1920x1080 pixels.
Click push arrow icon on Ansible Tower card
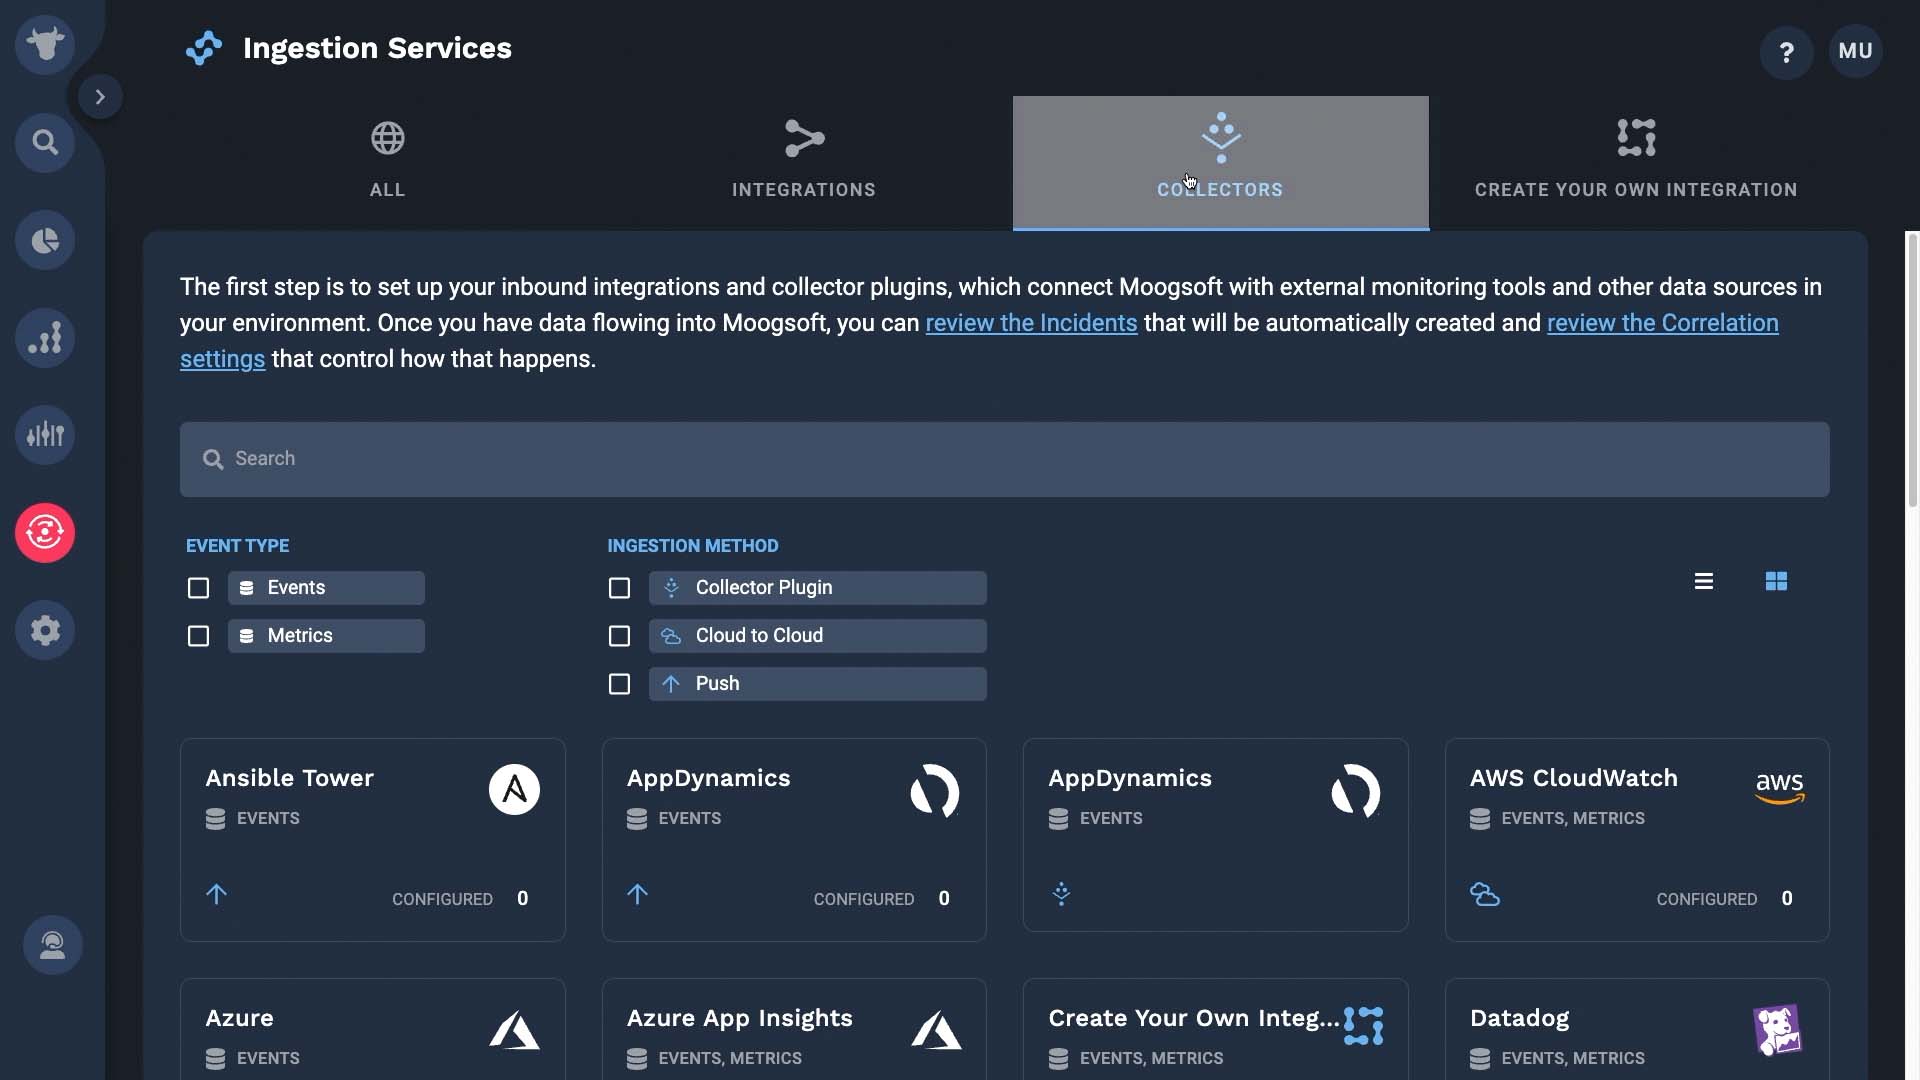pyautogui.click(x=216, y=894)
